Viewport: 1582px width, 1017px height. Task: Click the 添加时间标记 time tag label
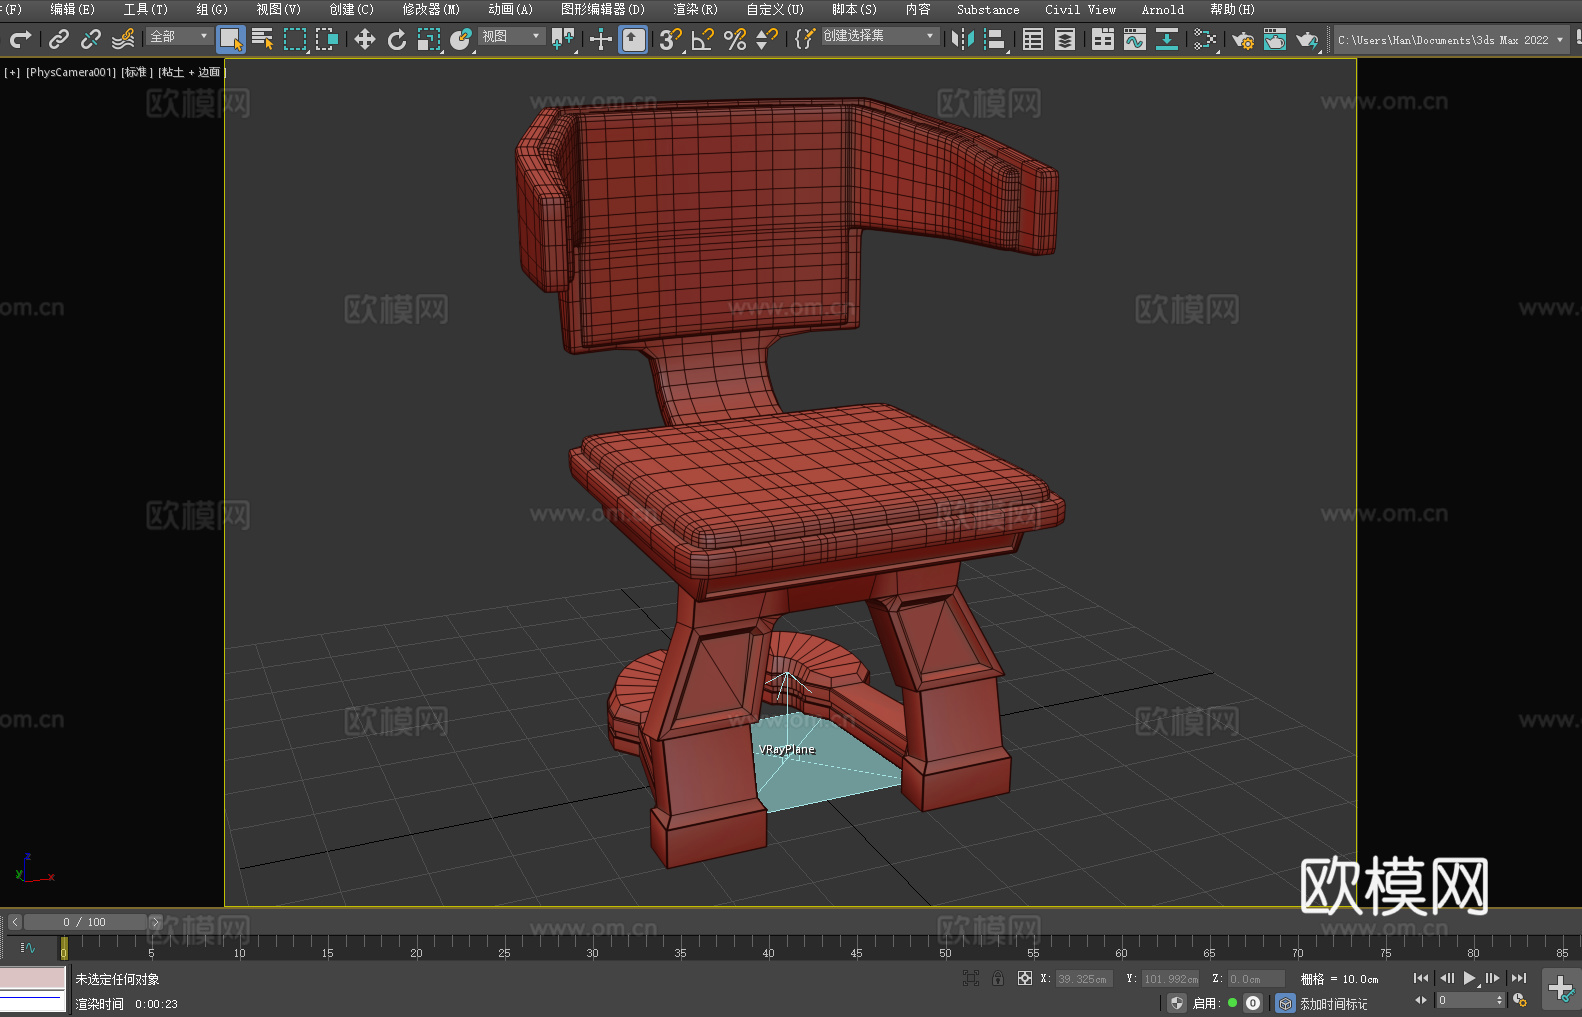(1334, 1004)
